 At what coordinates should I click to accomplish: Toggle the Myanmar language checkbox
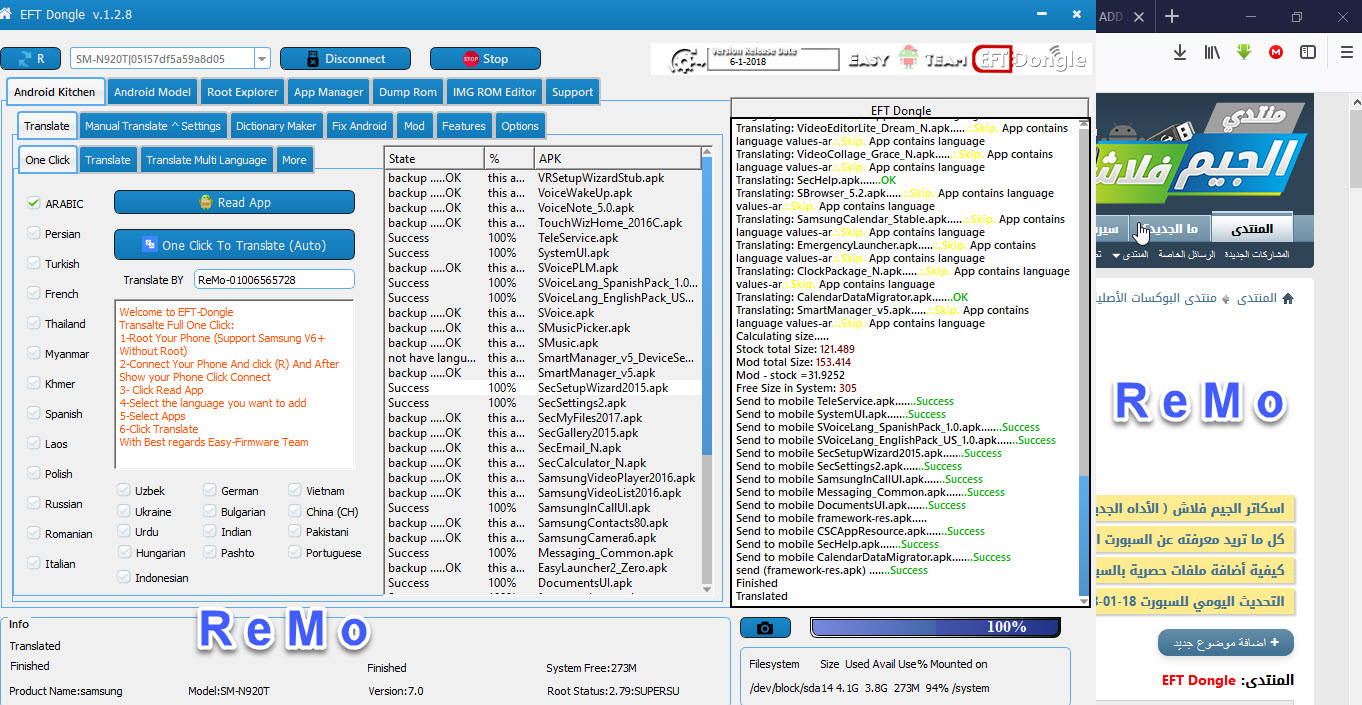point(34,353)
